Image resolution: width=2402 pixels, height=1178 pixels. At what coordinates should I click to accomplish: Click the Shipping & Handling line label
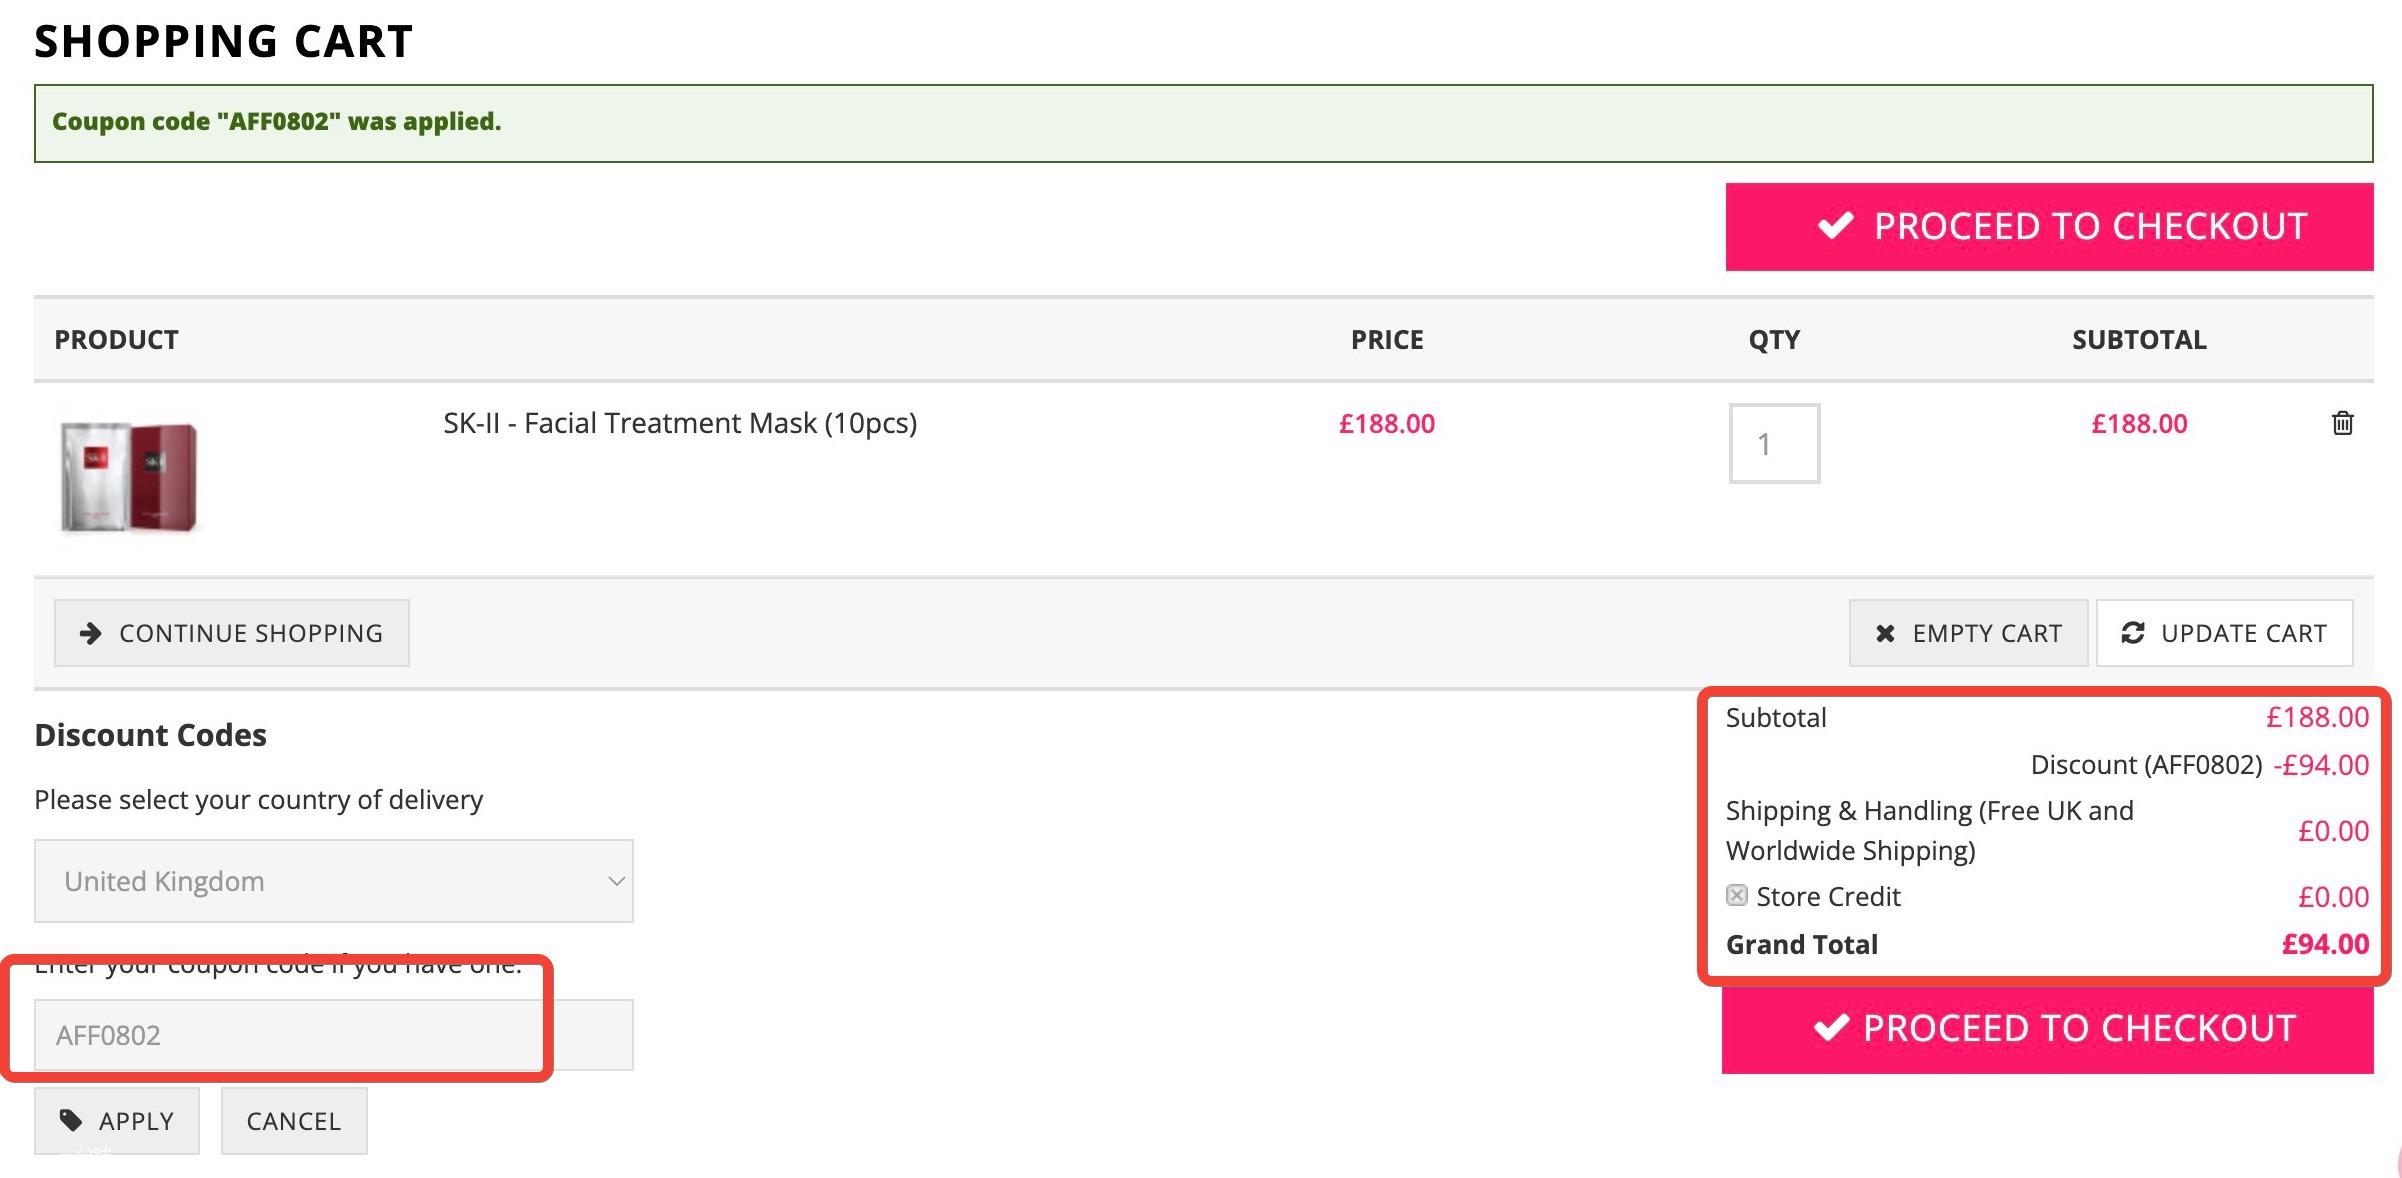tap(1930, 830)
